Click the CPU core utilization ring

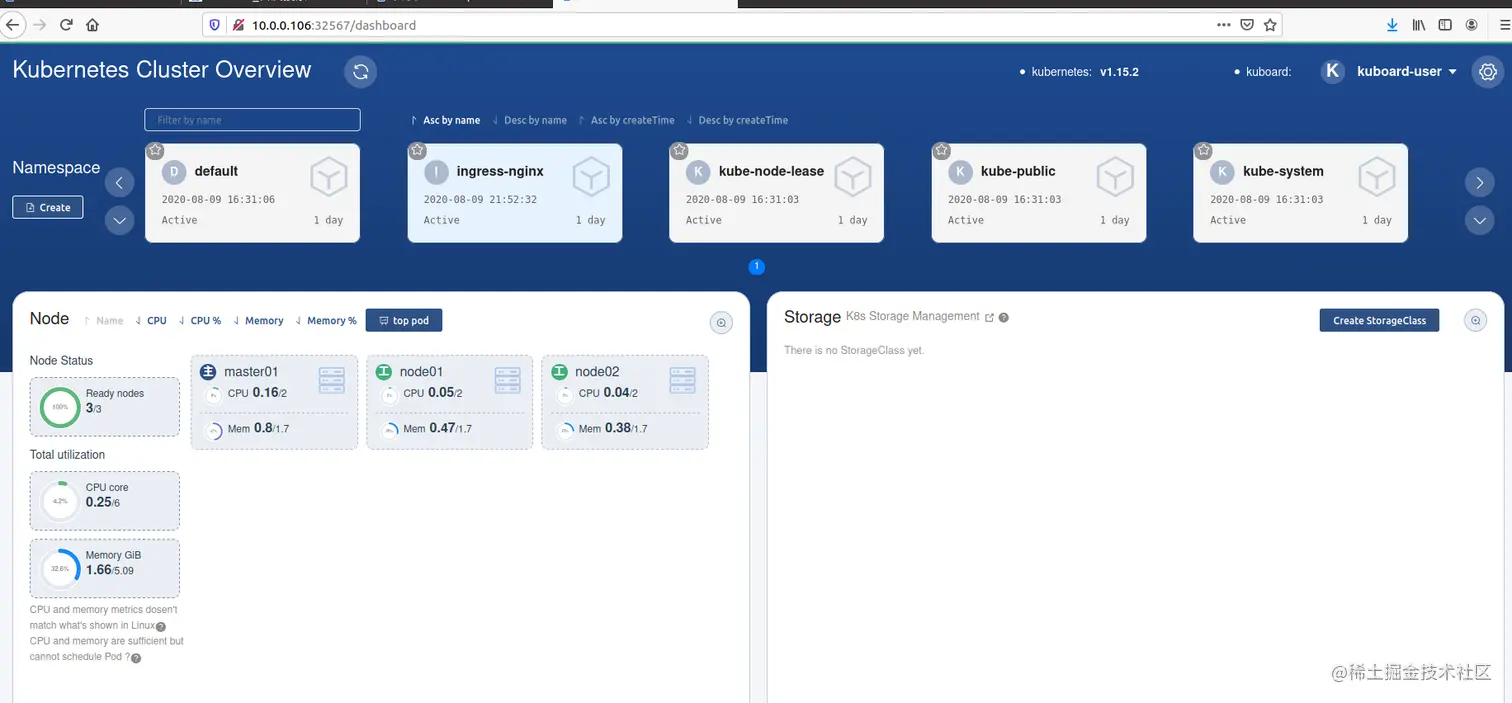pyautogui.click(x=60, y=501)
